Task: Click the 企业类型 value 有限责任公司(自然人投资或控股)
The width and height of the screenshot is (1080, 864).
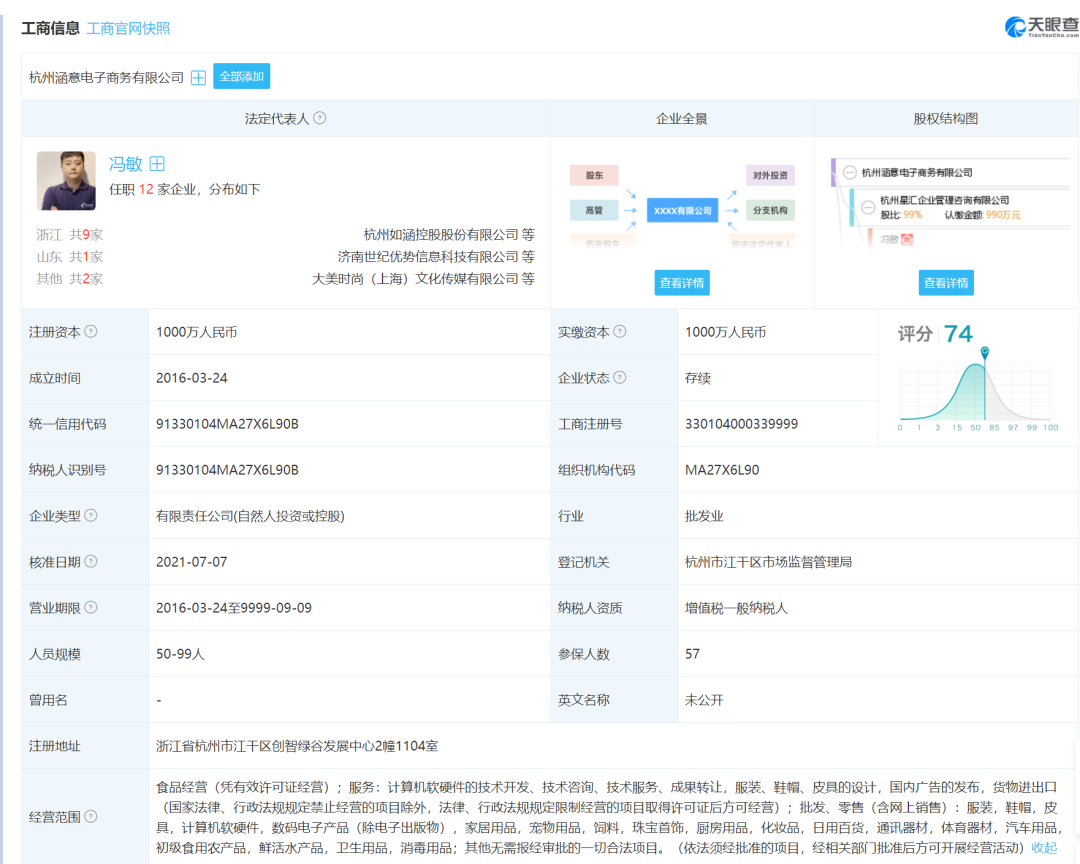Action: pyautogui.click(x=250, y=516)
